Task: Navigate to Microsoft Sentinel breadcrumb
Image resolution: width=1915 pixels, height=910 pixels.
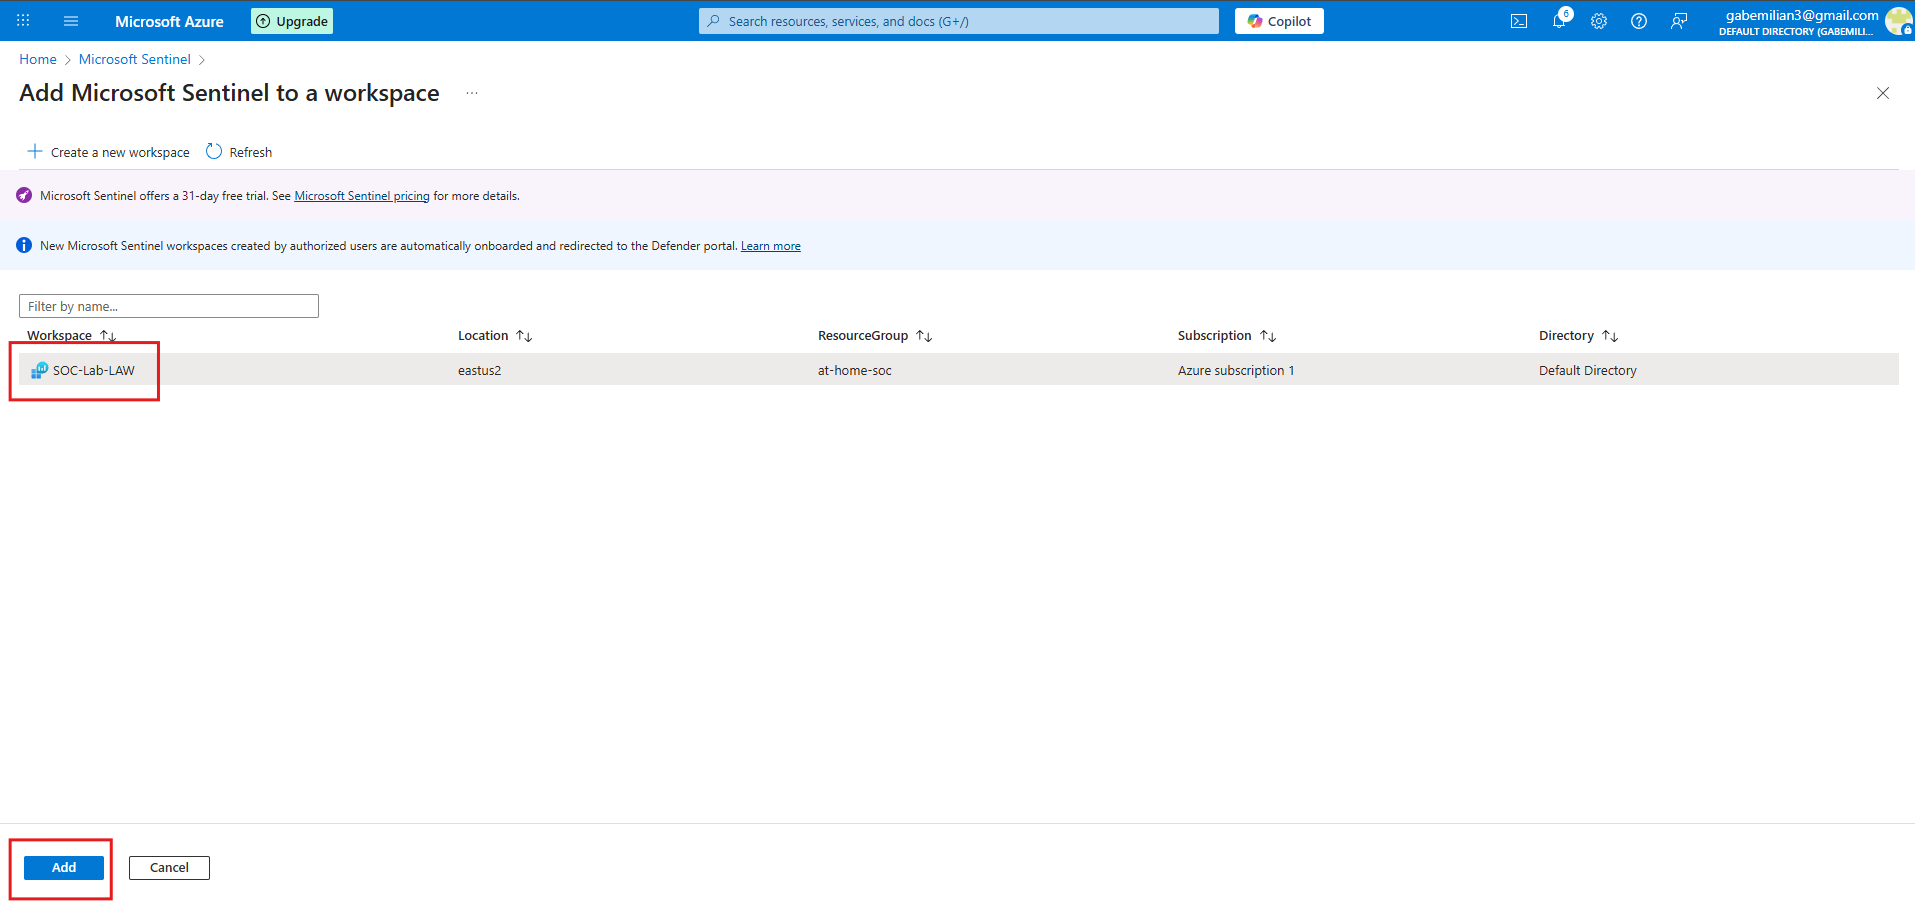Action: pos(135,59)
